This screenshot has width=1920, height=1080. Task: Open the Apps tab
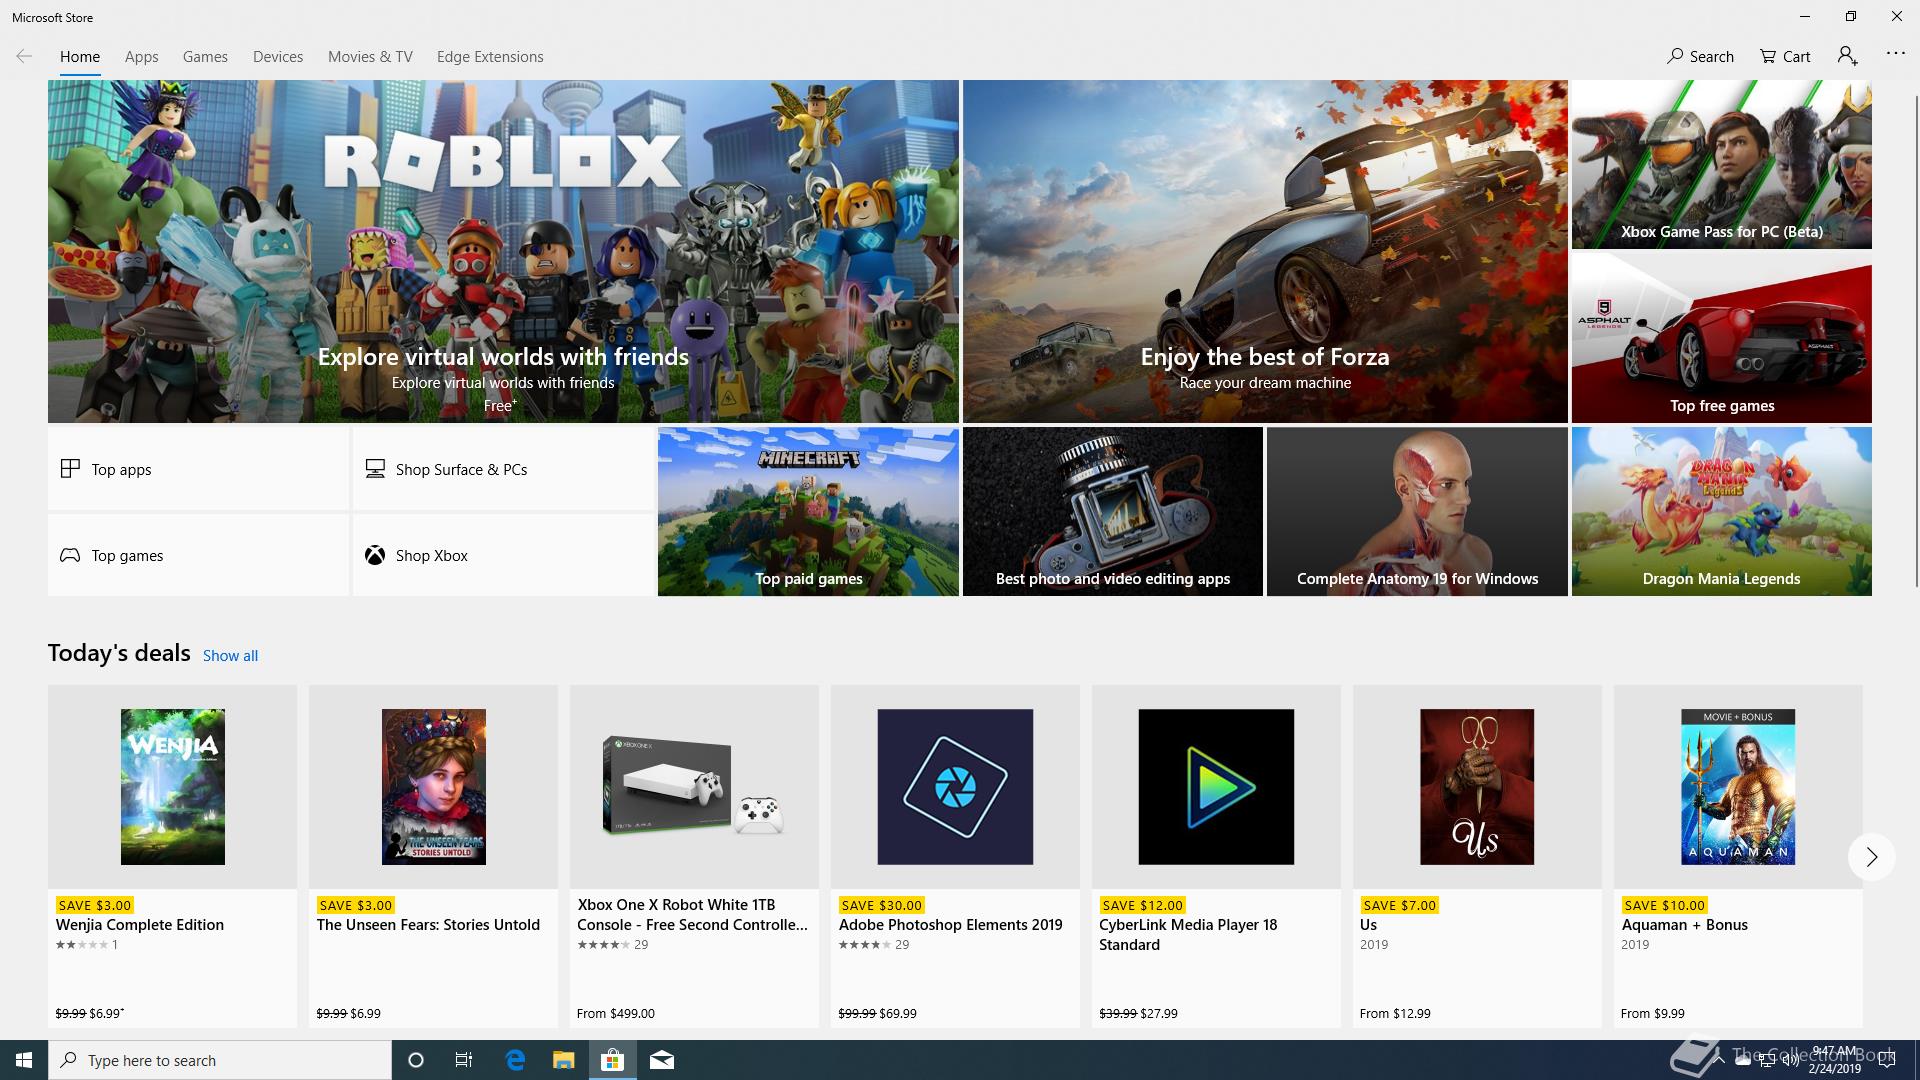point(141,57)
